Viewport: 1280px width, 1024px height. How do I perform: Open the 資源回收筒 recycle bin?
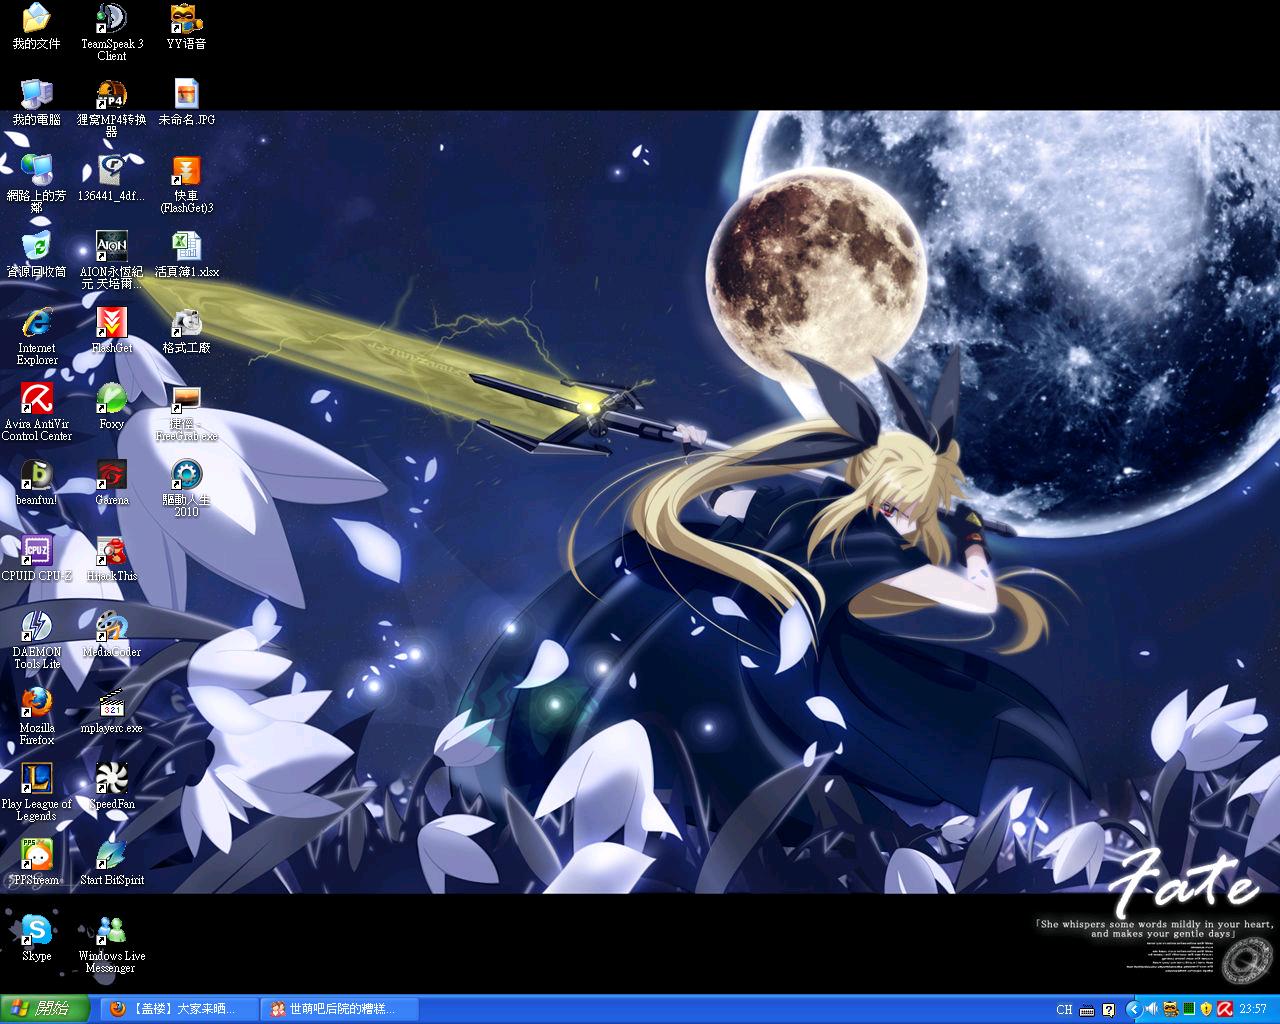[x=37, y=248]
